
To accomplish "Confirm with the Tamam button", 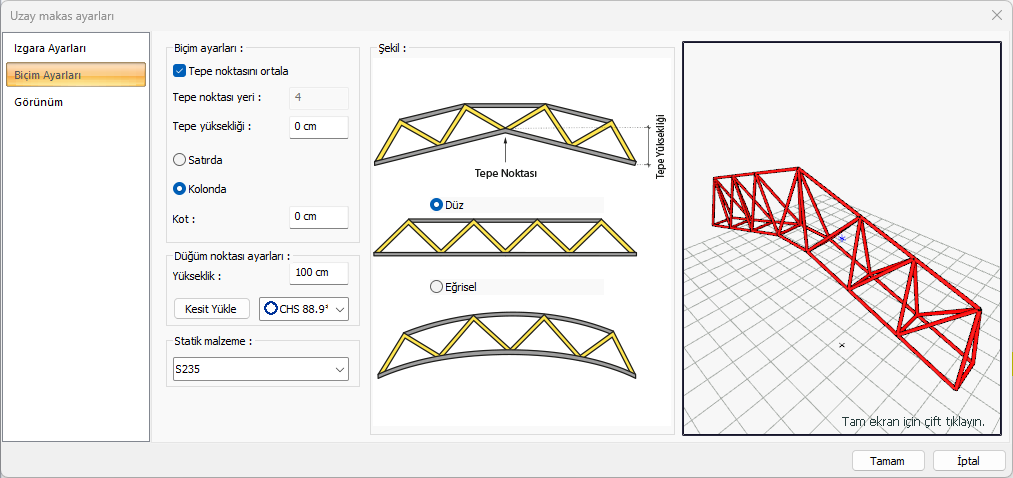I will (x=887, y=461).
